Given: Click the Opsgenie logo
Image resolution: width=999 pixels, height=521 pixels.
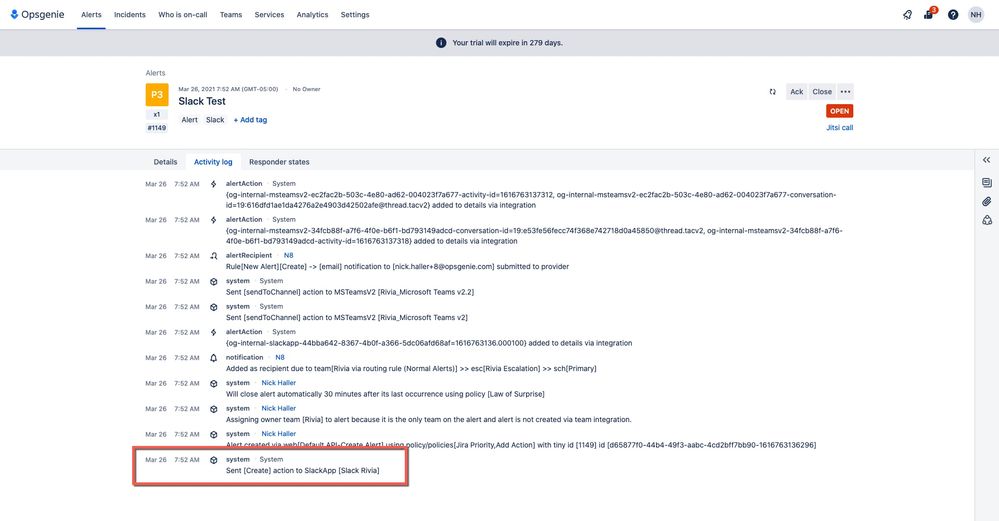Looking at the screenshot, I should tap(38, 15).
